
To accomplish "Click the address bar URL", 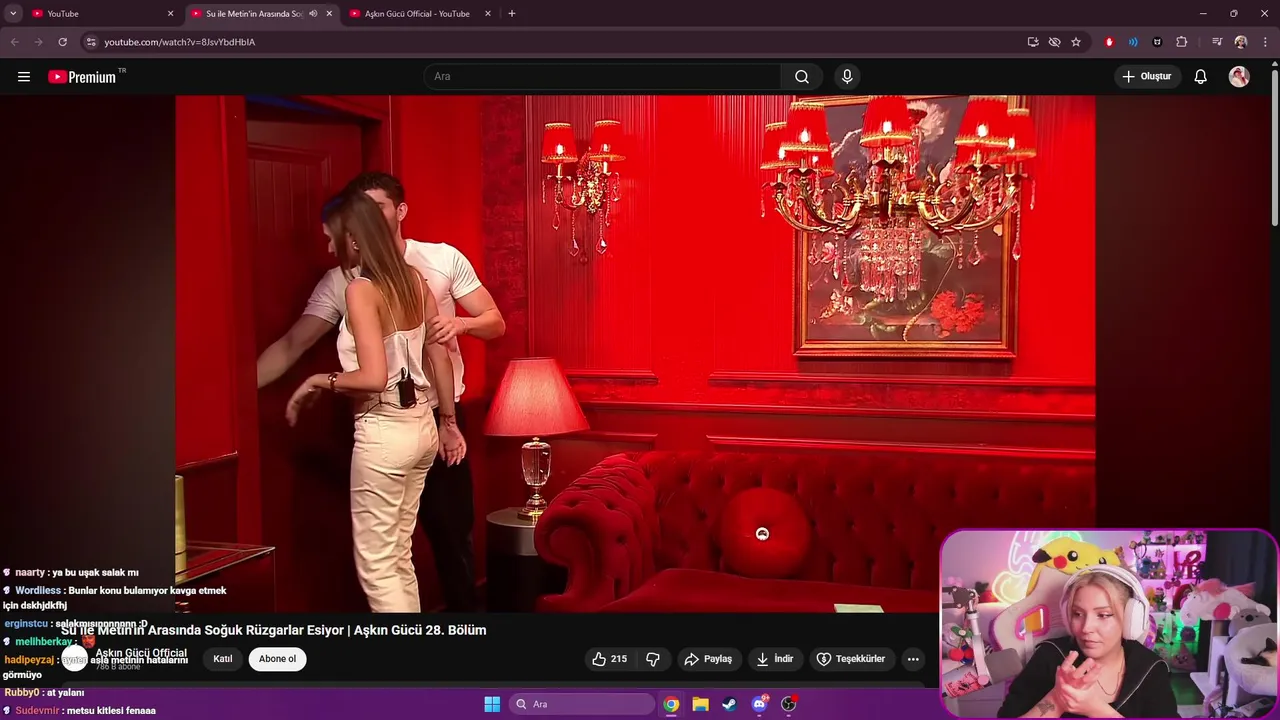I will (x=180, y=42).
